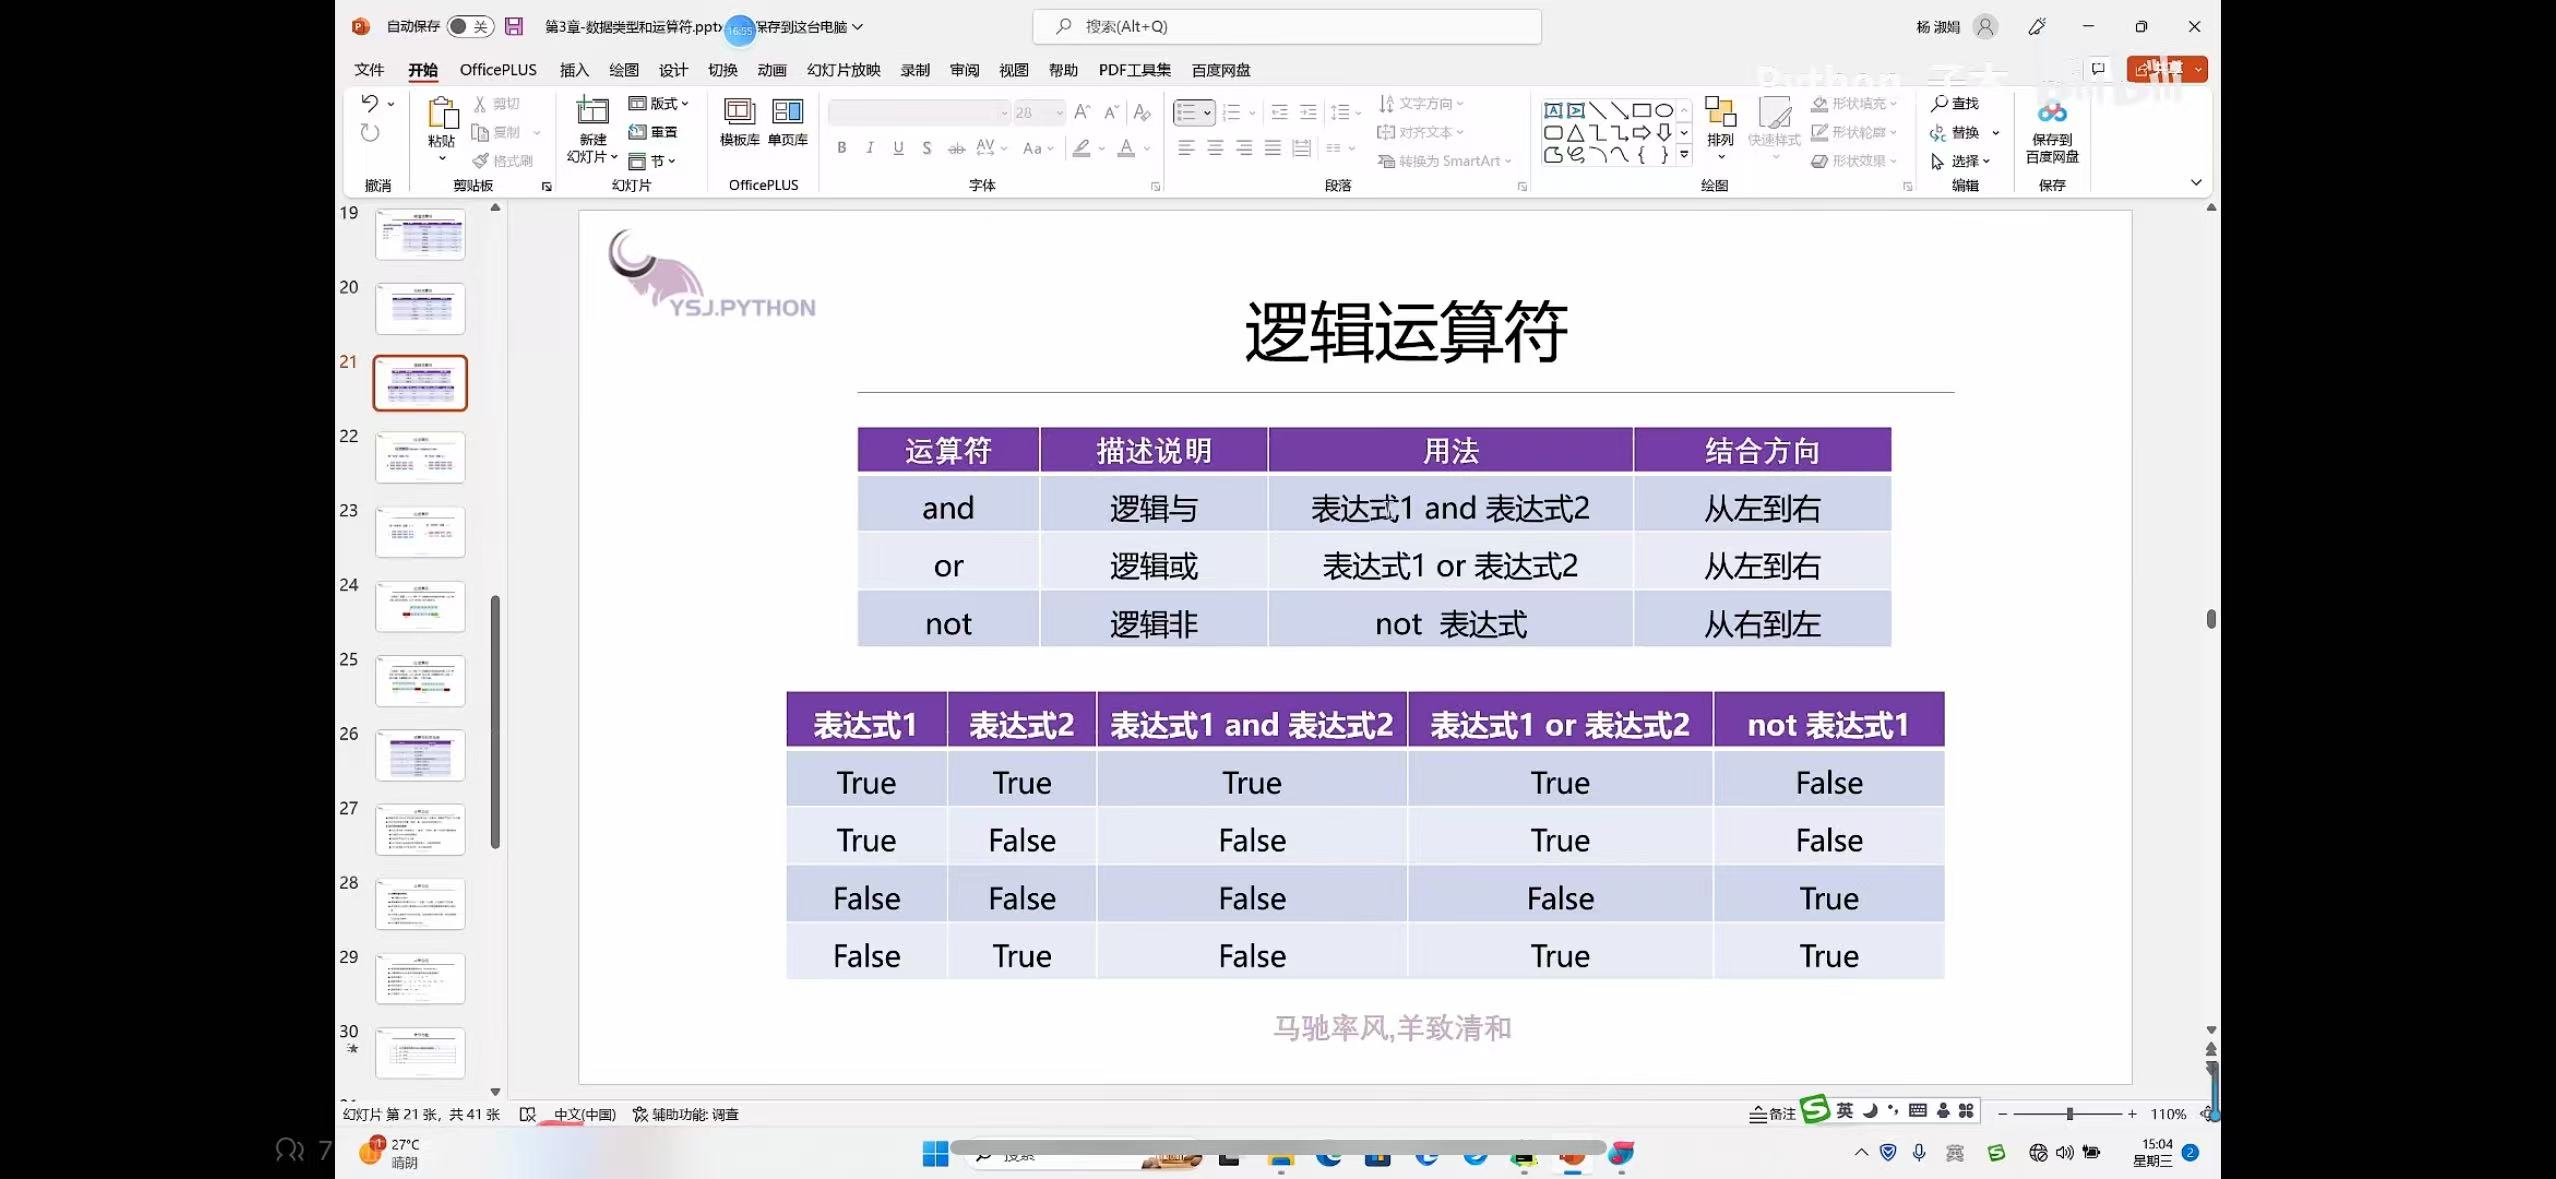
Task: Toggle the 自动保存 autosave switch
Action: [469, 27]
